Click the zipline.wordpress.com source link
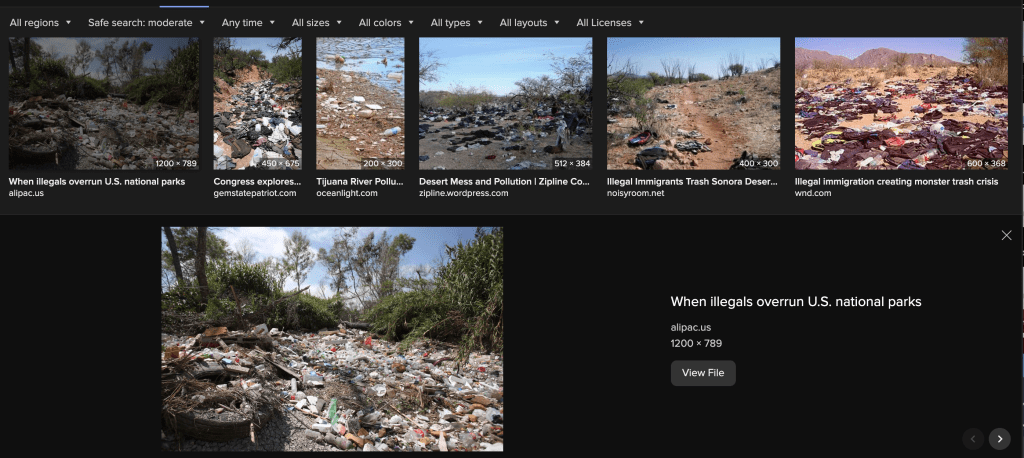1024x458 pixels. coord(466,193)
